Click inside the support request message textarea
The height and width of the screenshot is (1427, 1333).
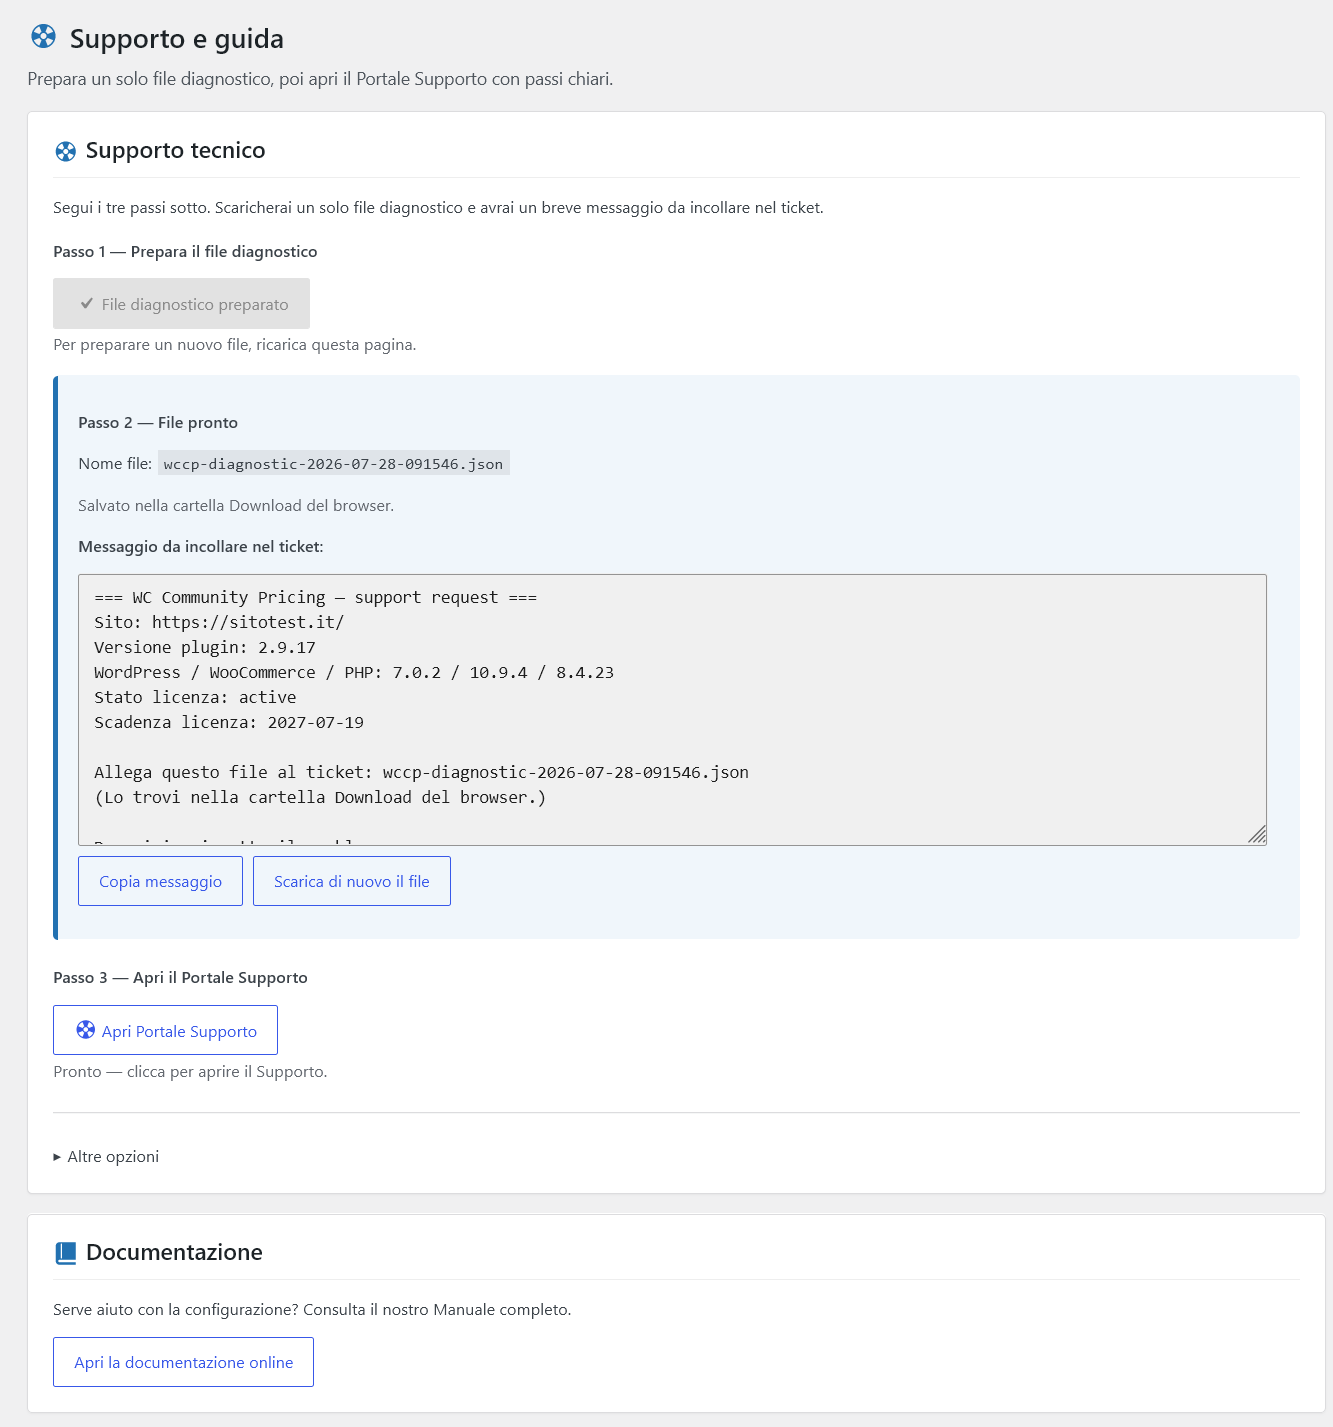point(672,710)
